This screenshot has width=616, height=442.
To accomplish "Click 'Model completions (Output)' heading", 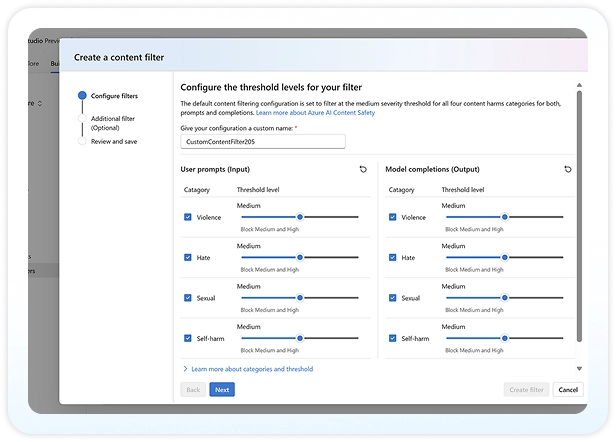I will point(432,169).
